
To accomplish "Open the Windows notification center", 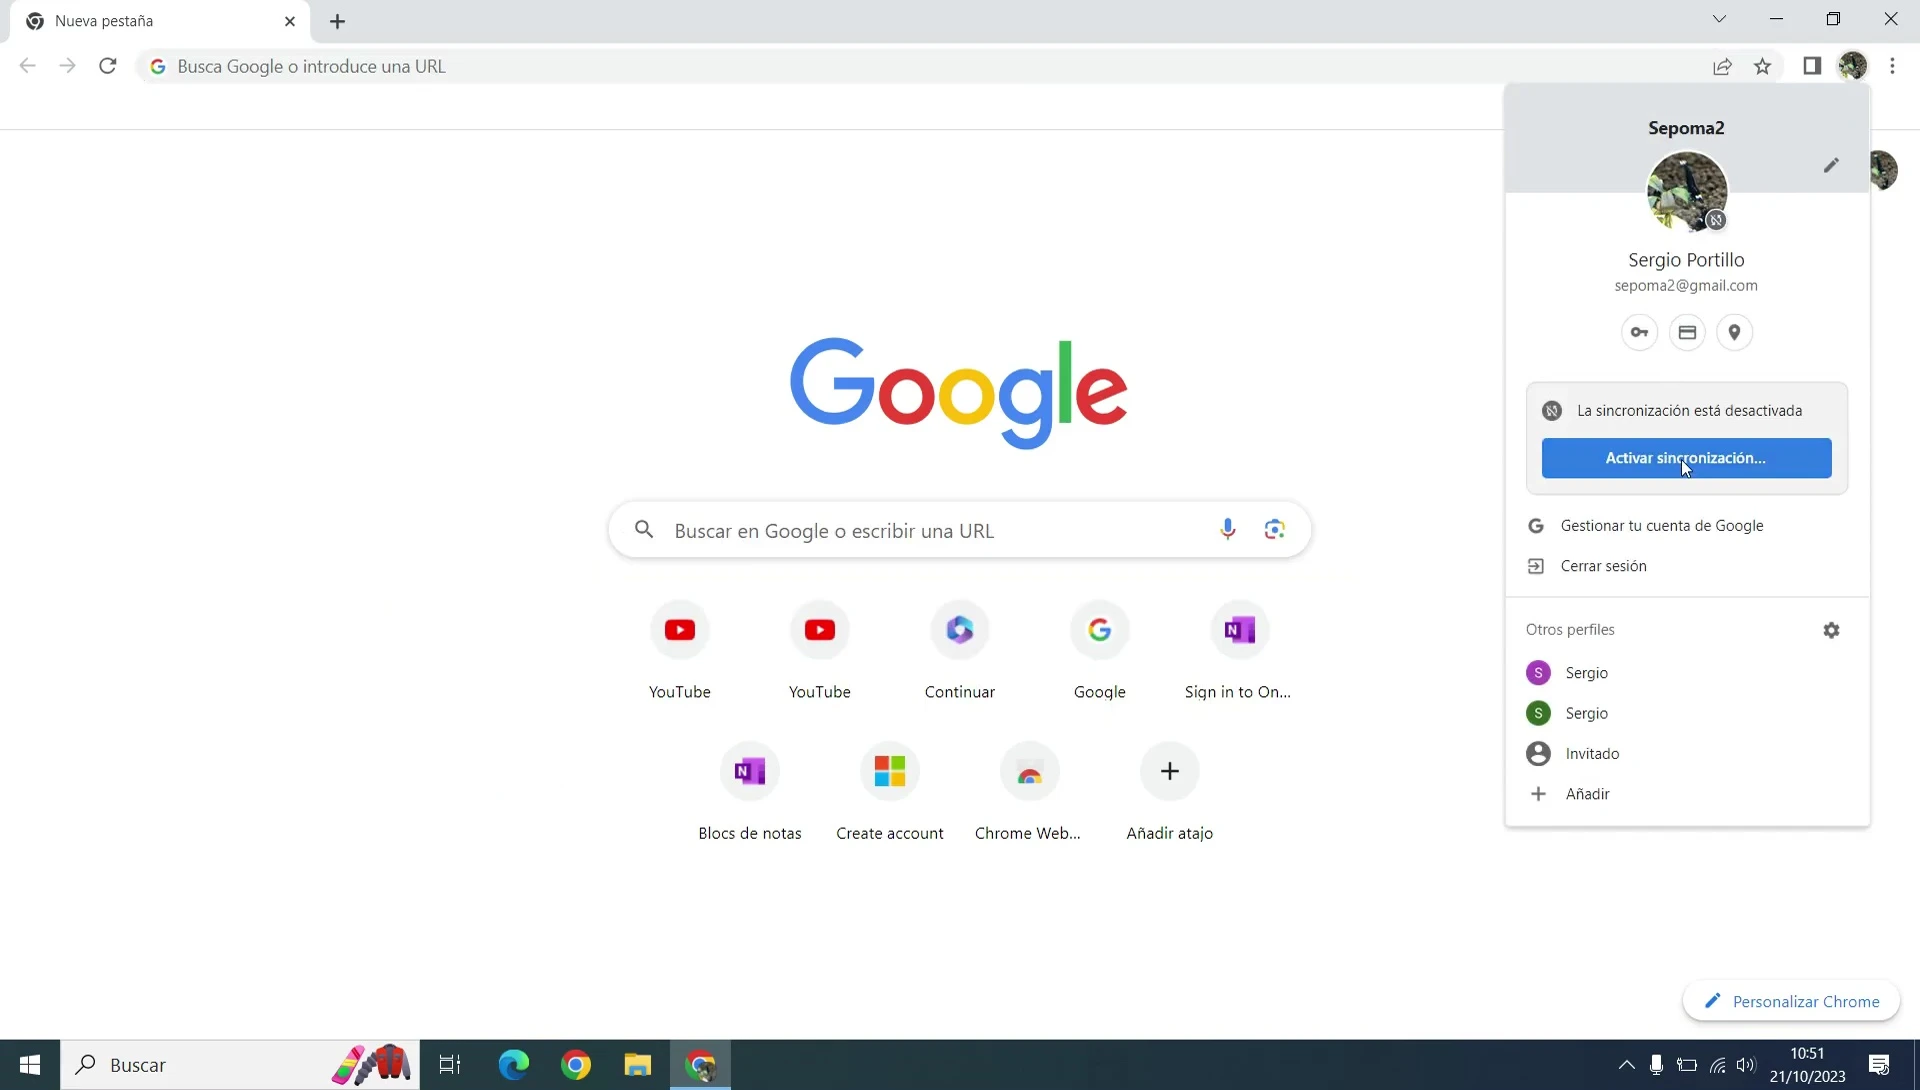I will [1879, 1065].
